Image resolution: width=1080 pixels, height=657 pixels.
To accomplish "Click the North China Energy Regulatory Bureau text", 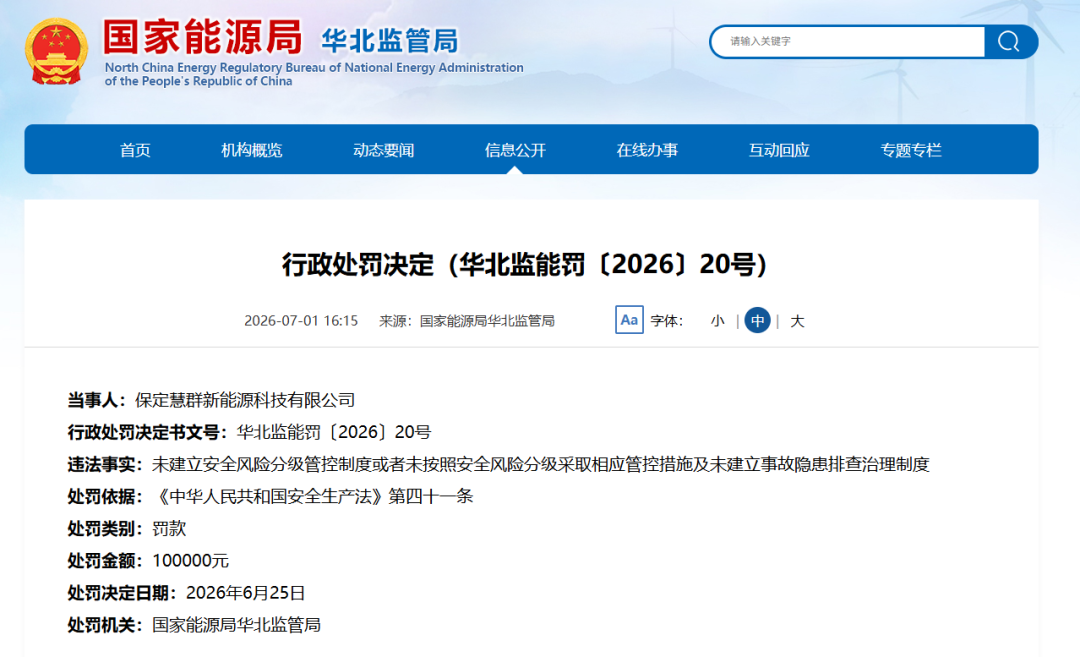I will click(314, 74).
